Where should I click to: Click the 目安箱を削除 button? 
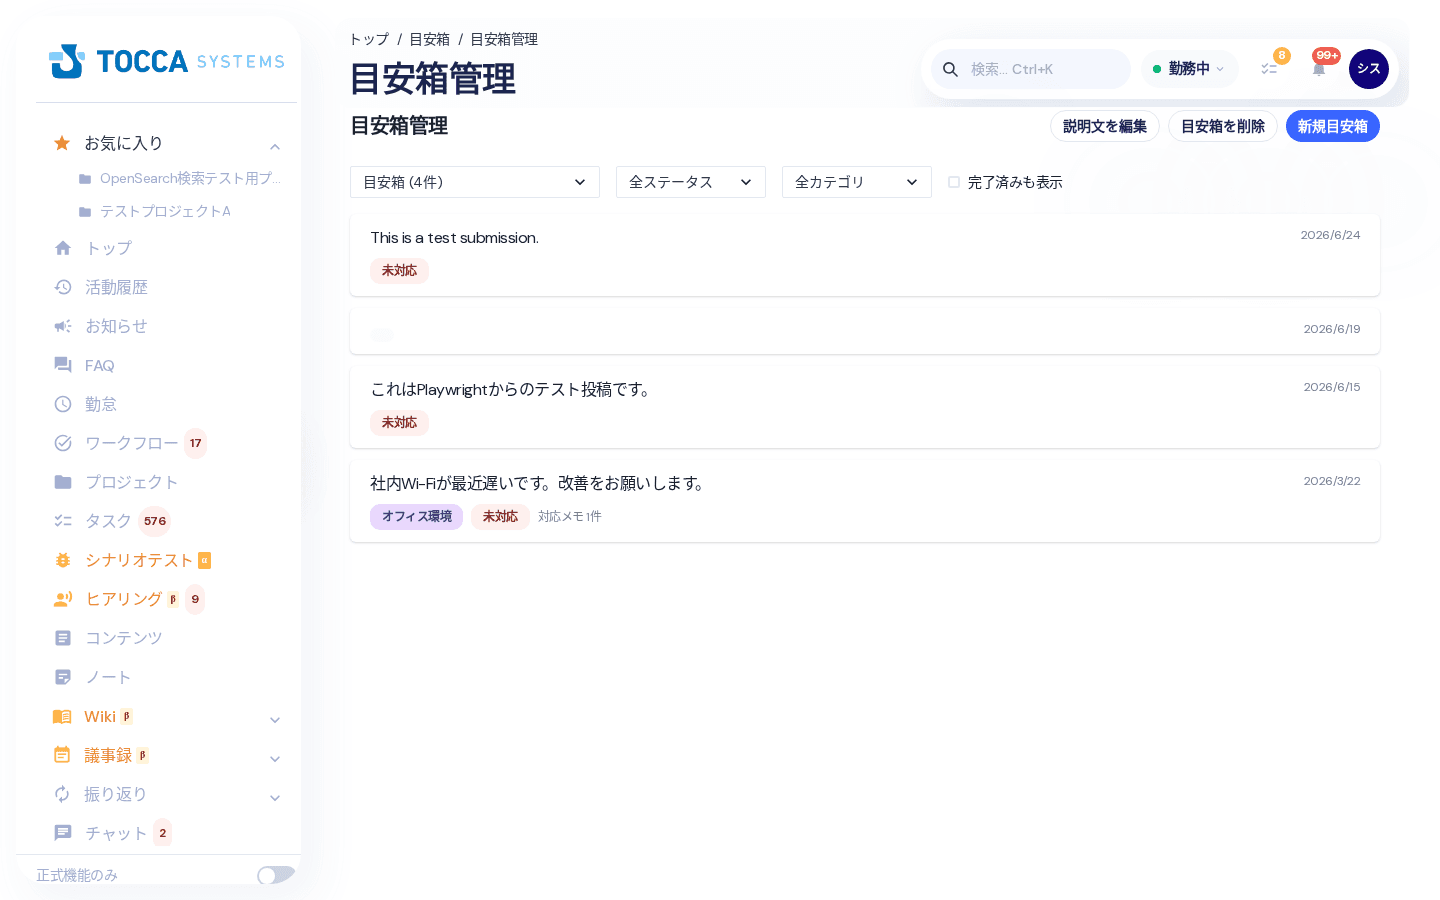(x=1223, y=126)
